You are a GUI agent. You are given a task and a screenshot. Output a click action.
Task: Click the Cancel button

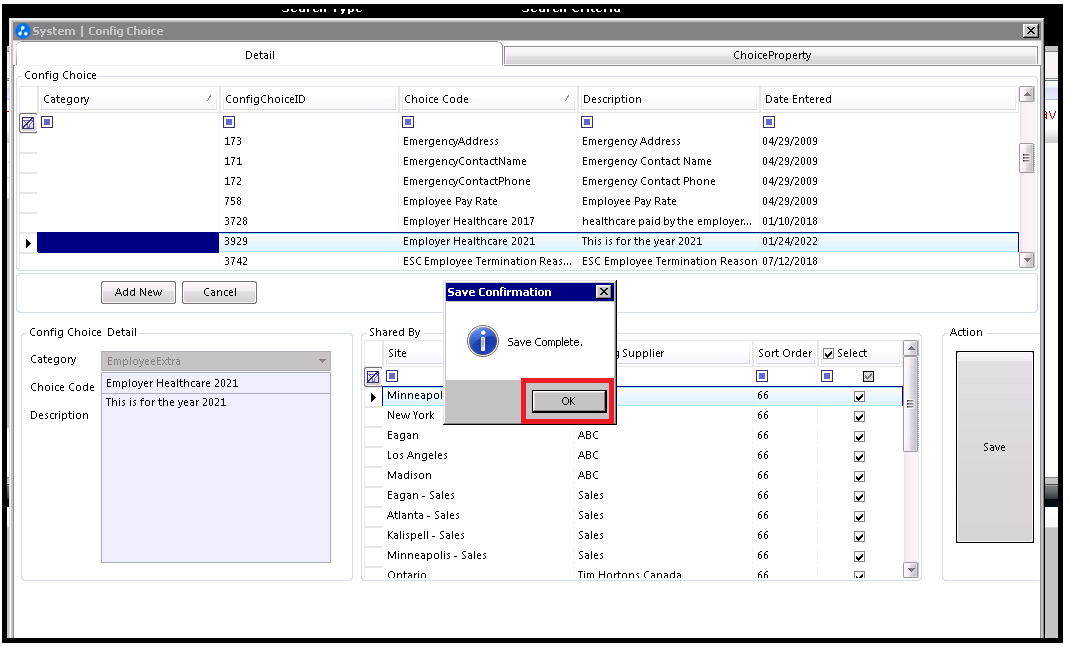(219, 292)
